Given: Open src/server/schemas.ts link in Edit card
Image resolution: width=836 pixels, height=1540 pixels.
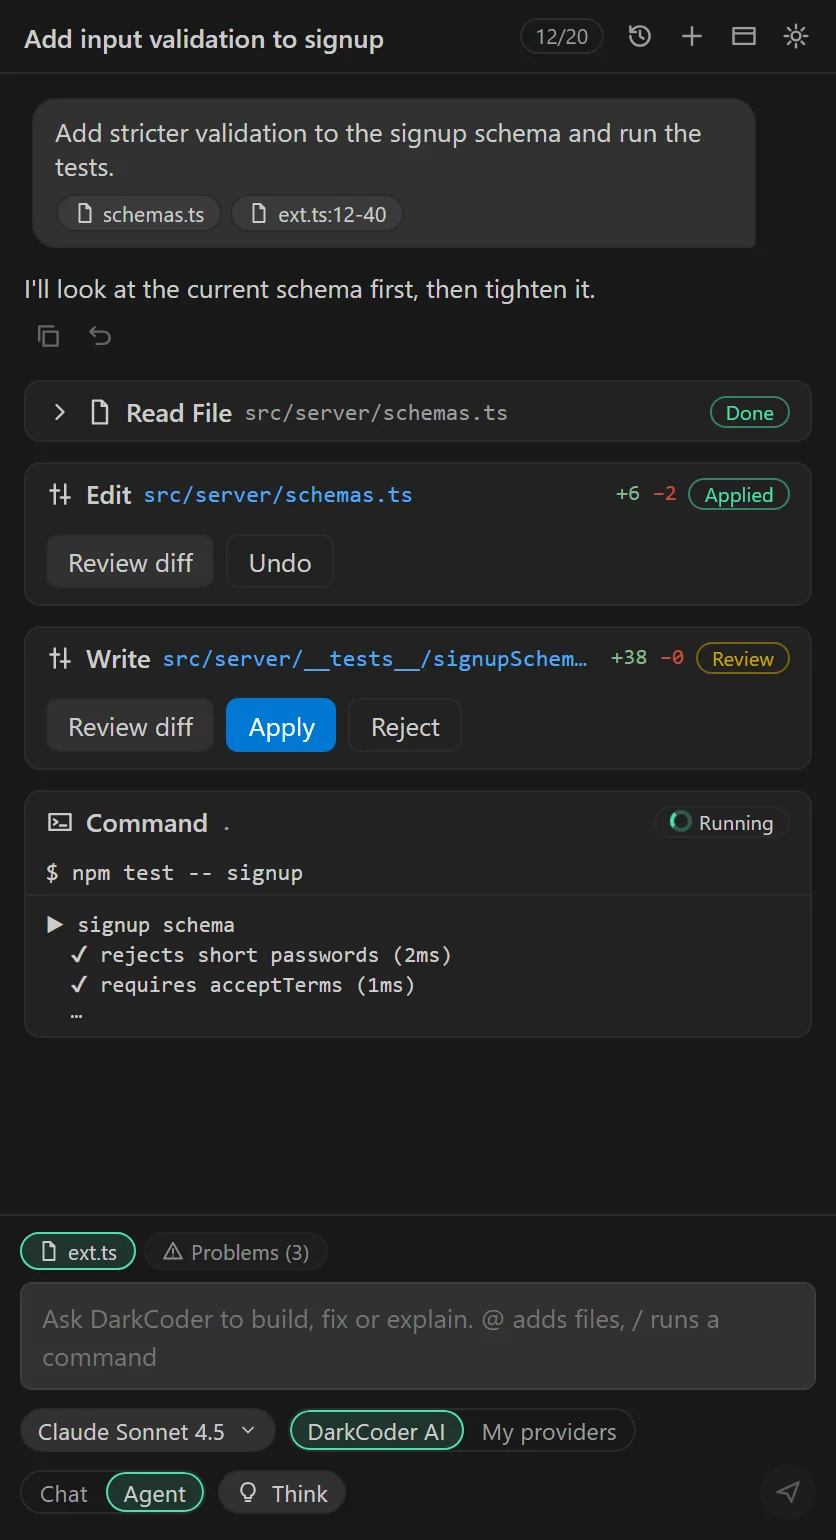Looking at the screenshot, I should click(x=278, y=495).
